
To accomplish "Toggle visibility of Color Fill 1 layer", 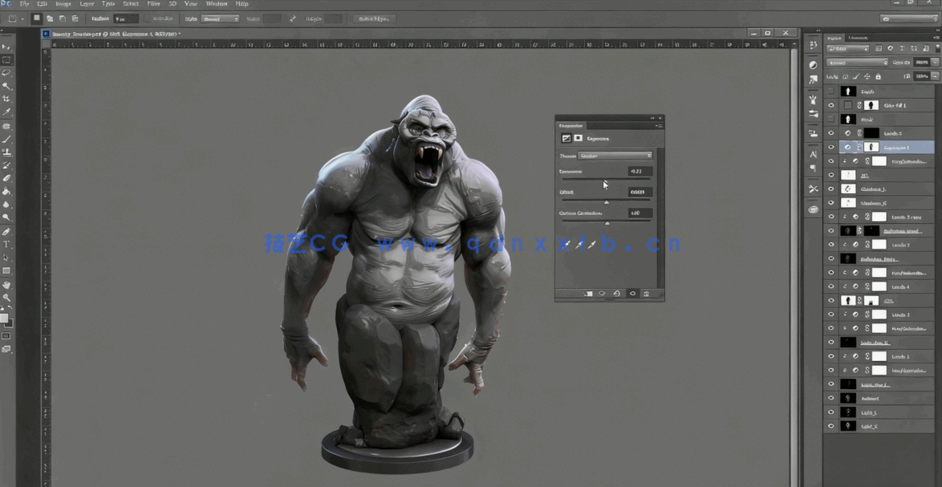I will pos(831,105).
